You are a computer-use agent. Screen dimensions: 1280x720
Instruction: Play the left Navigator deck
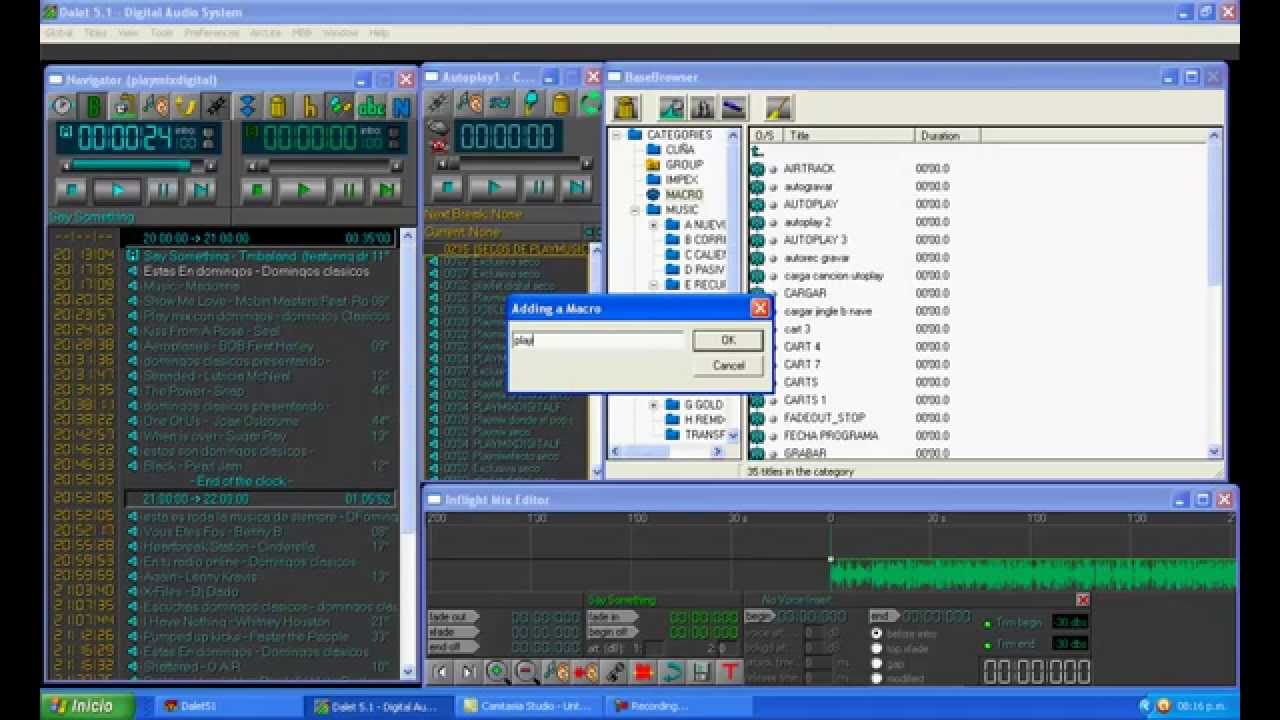coord(117,189)
